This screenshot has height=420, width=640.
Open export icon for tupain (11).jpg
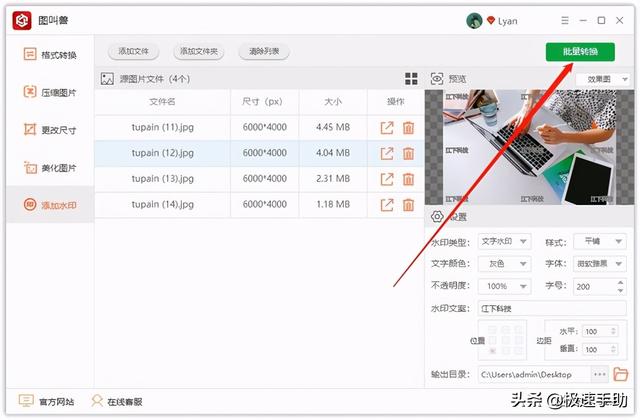[x=387, y=127]
